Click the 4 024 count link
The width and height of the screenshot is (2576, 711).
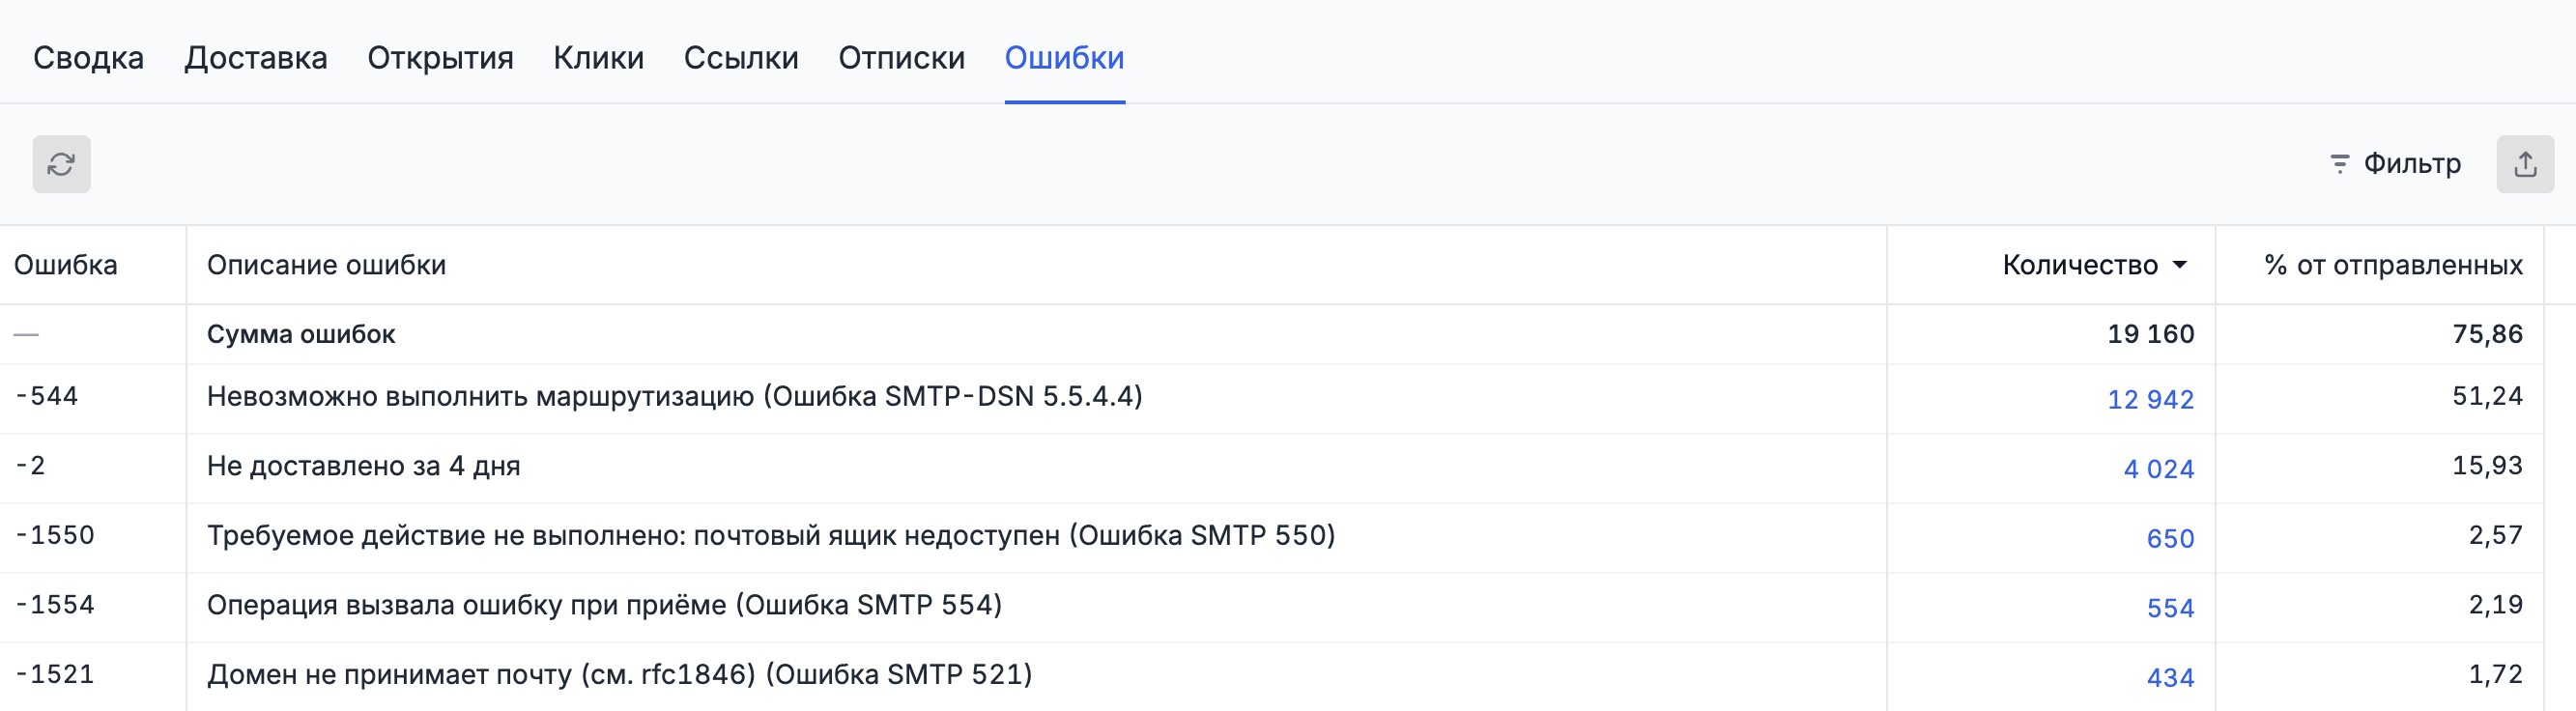2158,469
